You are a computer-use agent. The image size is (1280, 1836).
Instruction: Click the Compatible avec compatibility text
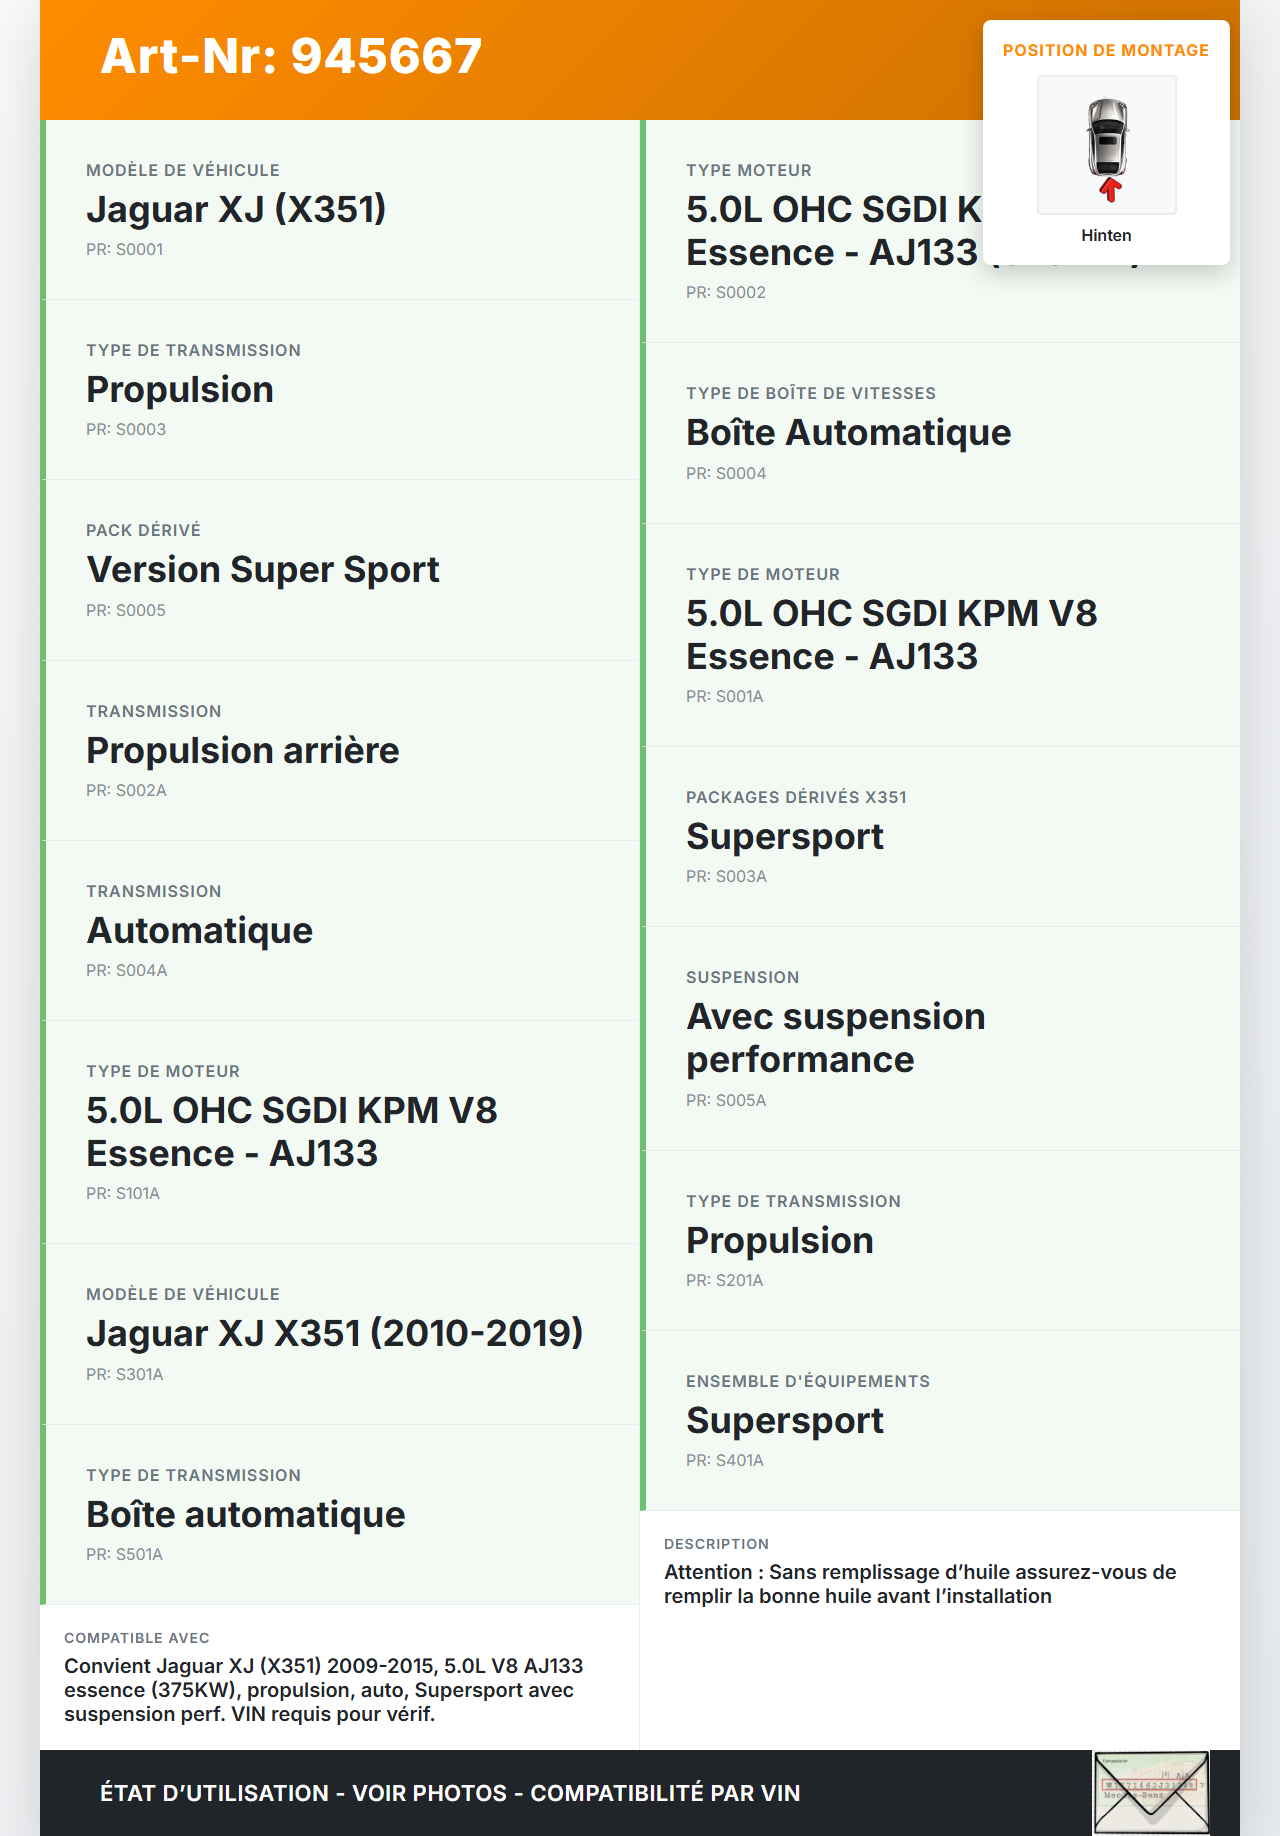pos(323,1690)
